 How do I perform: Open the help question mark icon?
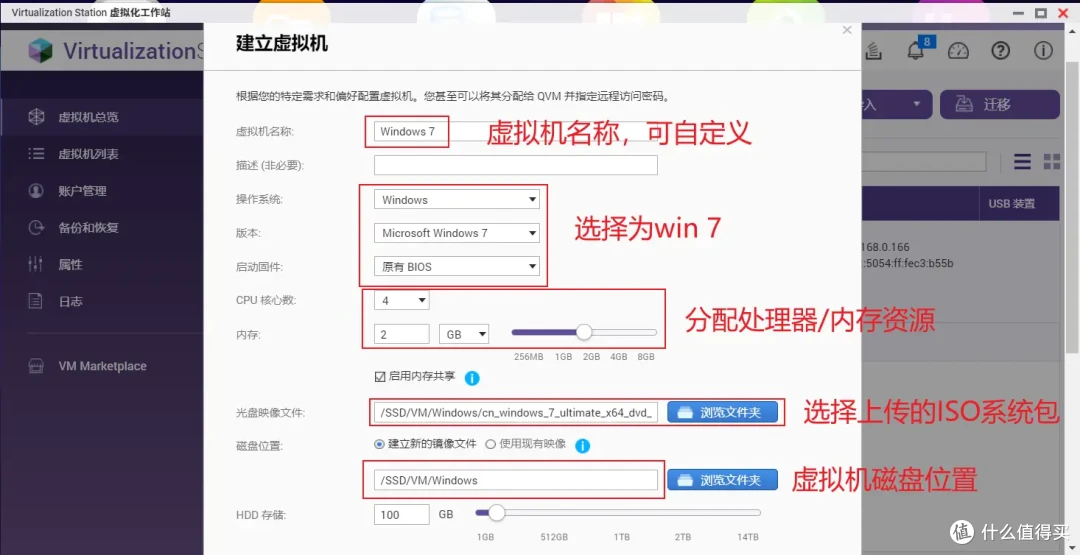tap(1001, 50)
